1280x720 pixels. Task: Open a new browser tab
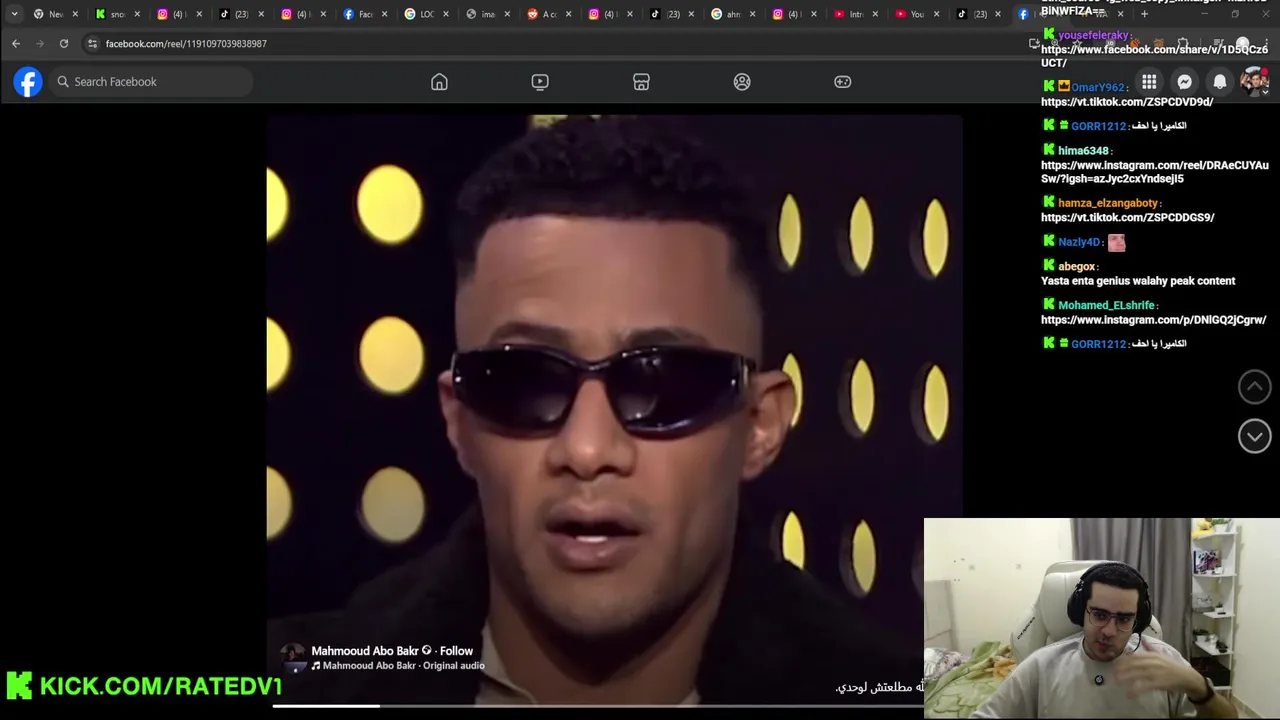pyautogui.click(x=1145, y=14)
